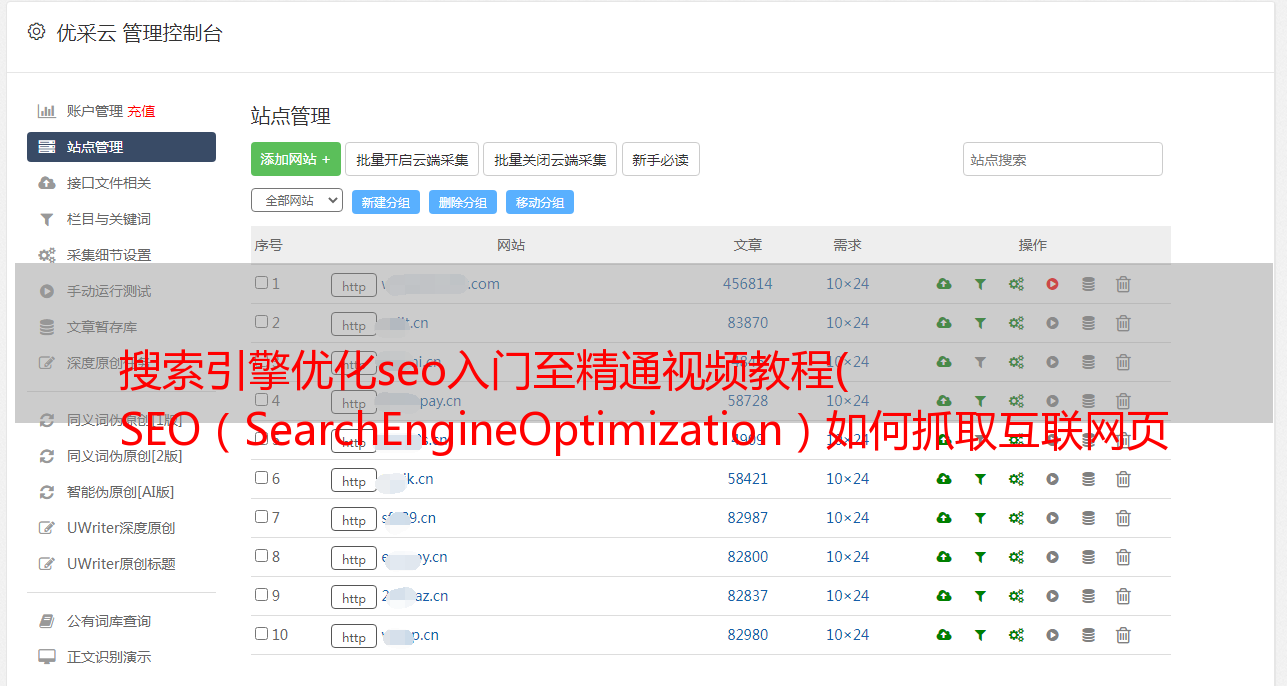The width and height of the screenshot is (1287, 686).
Task: Open the gears settings icon in row 8
Action: click(x=1016, y=557)
